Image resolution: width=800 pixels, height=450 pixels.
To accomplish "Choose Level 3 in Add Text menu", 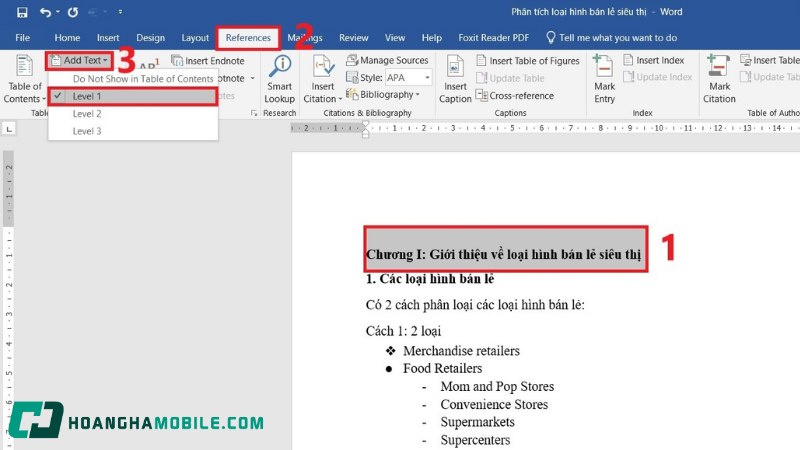I will [x=87, y=131].
